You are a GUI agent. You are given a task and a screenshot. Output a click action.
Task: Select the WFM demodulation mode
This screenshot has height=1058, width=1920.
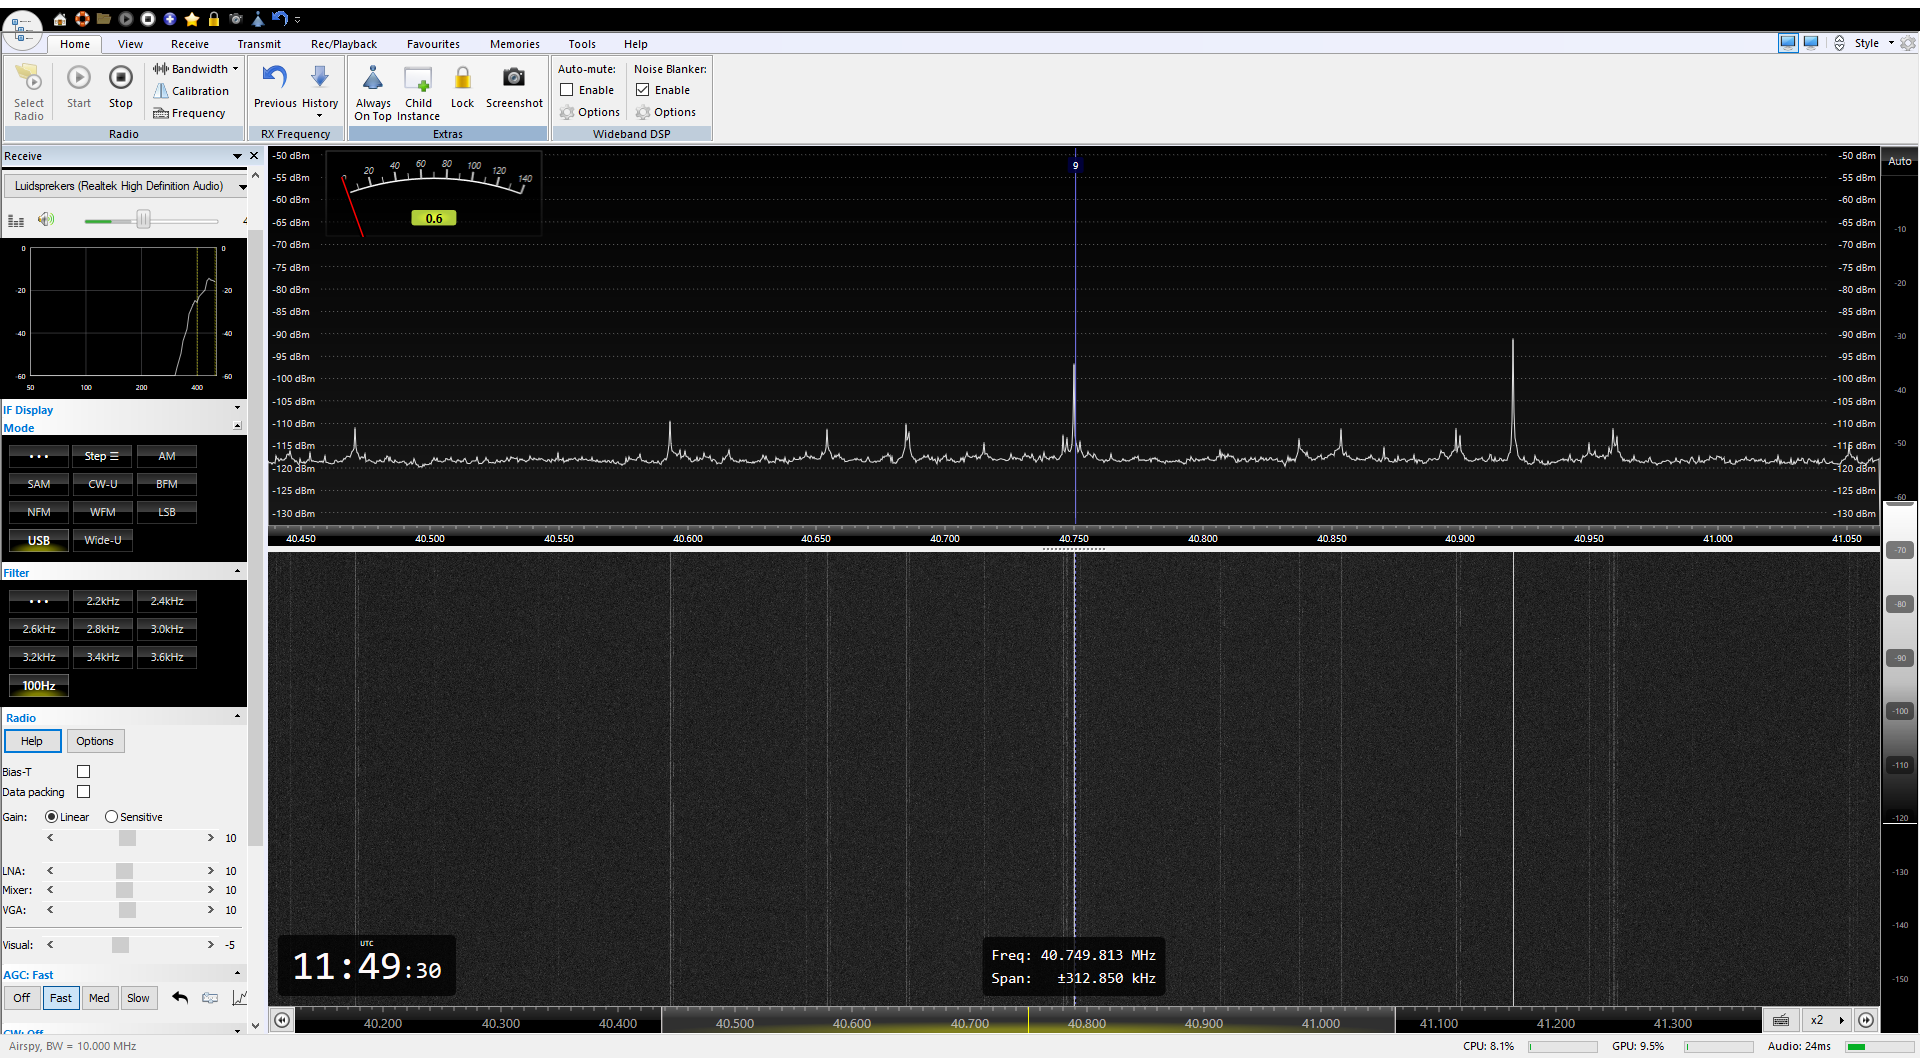(103, 512)
